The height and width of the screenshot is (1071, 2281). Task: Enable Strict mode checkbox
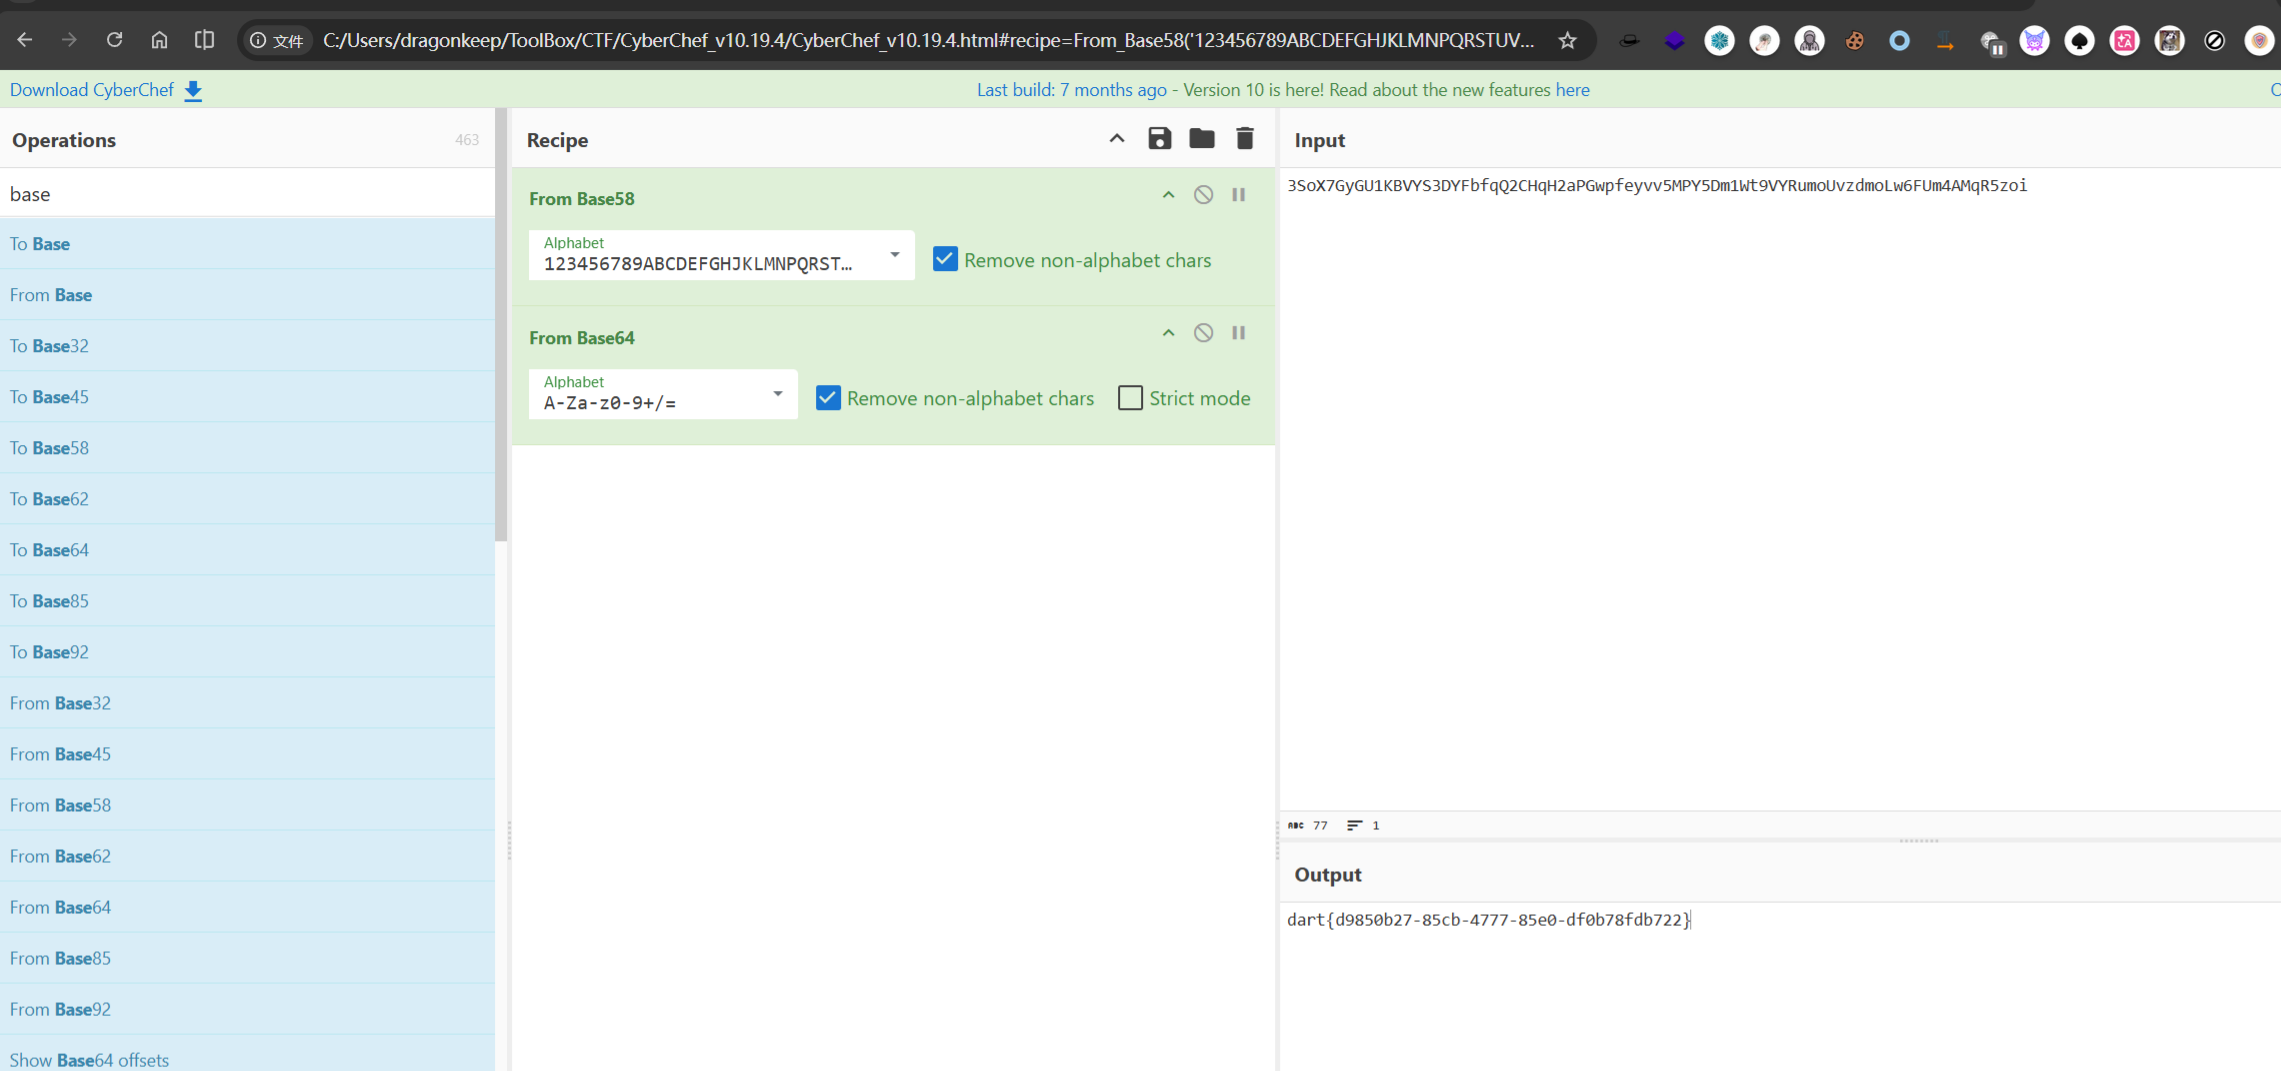(1130, 398)
